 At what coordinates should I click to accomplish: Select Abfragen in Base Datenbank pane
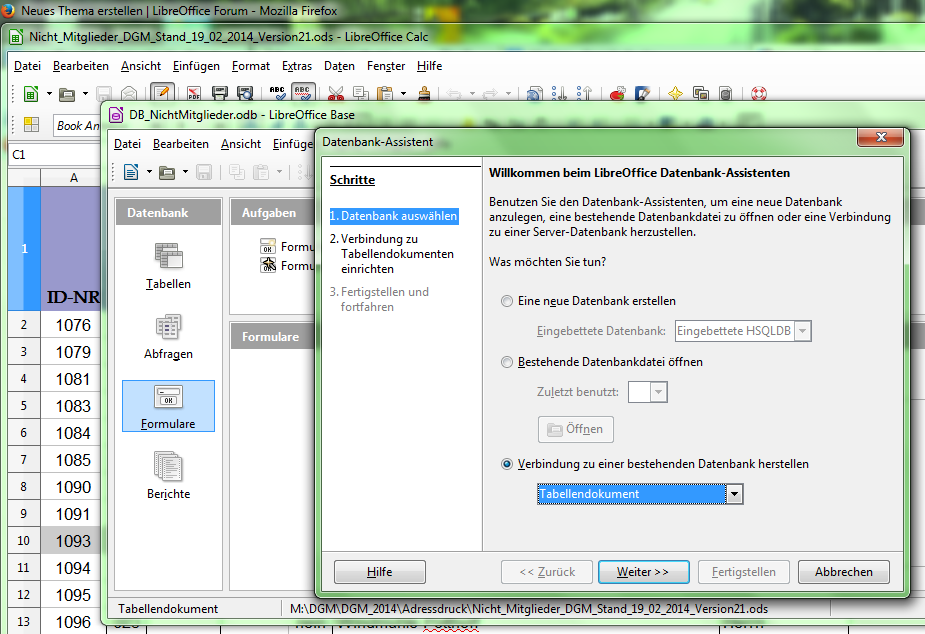168,336
